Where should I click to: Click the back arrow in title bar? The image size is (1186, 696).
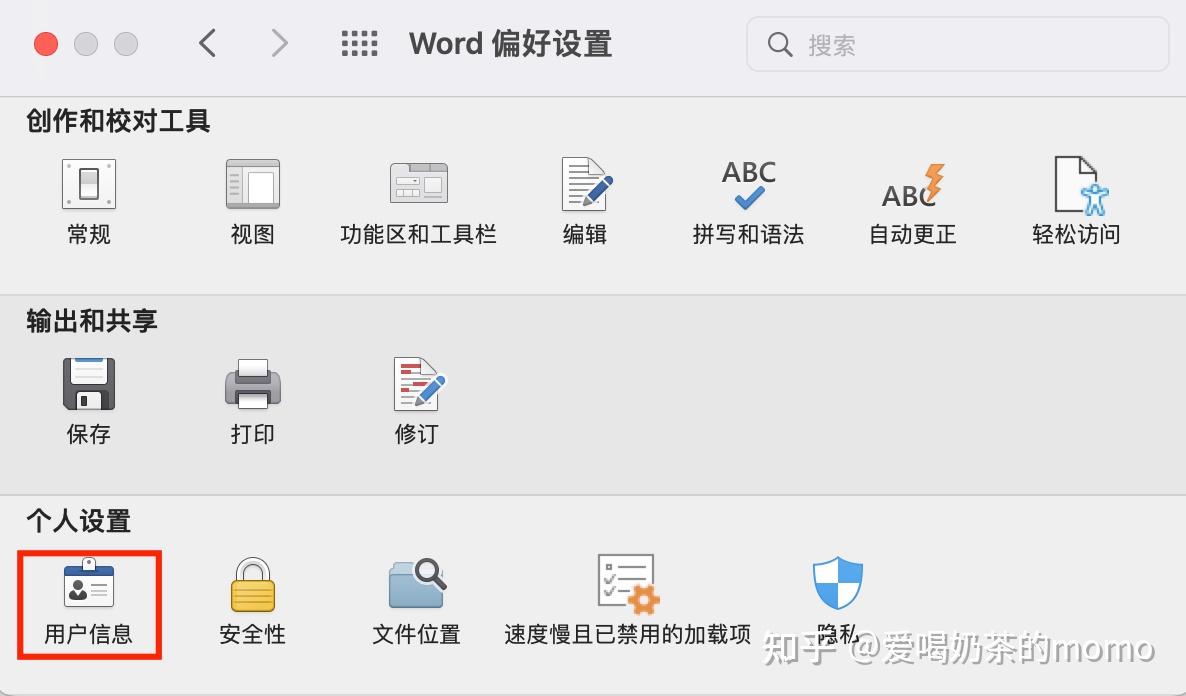click(207, 43)
